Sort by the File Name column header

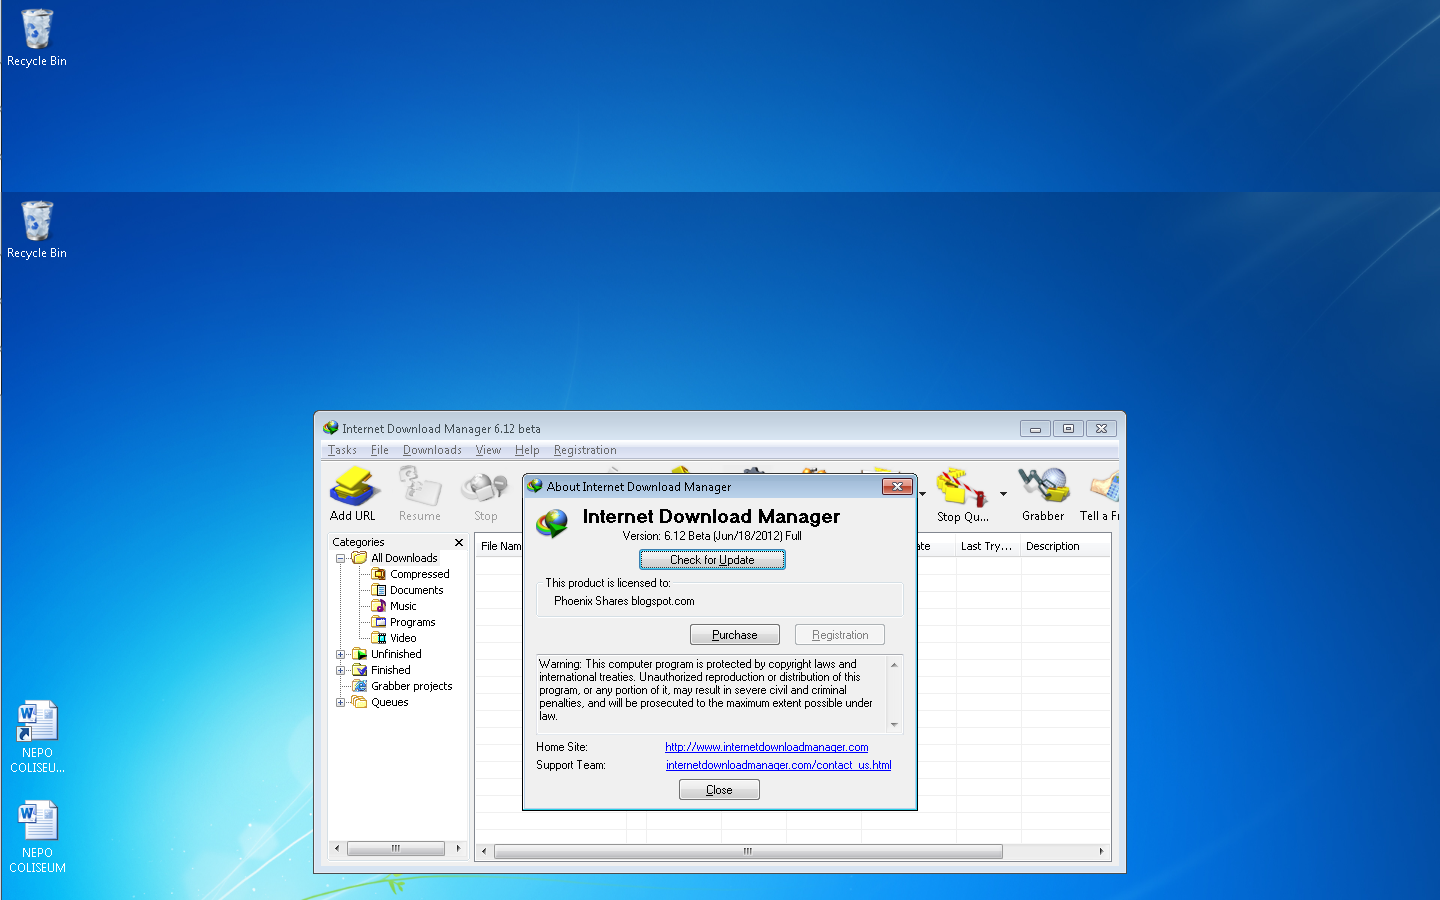pos(499,546)
